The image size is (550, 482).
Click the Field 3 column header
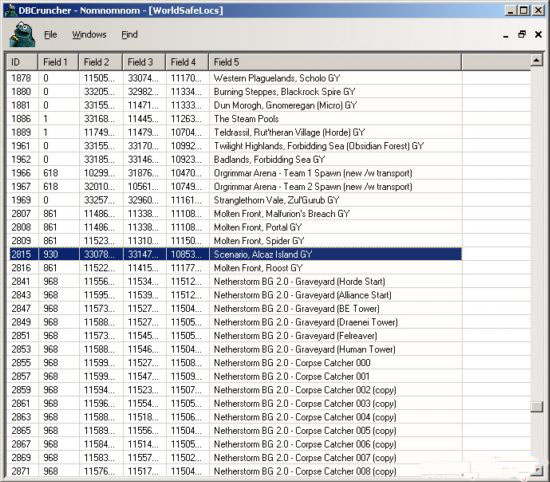pyautogui.click(x=144, y=62)
